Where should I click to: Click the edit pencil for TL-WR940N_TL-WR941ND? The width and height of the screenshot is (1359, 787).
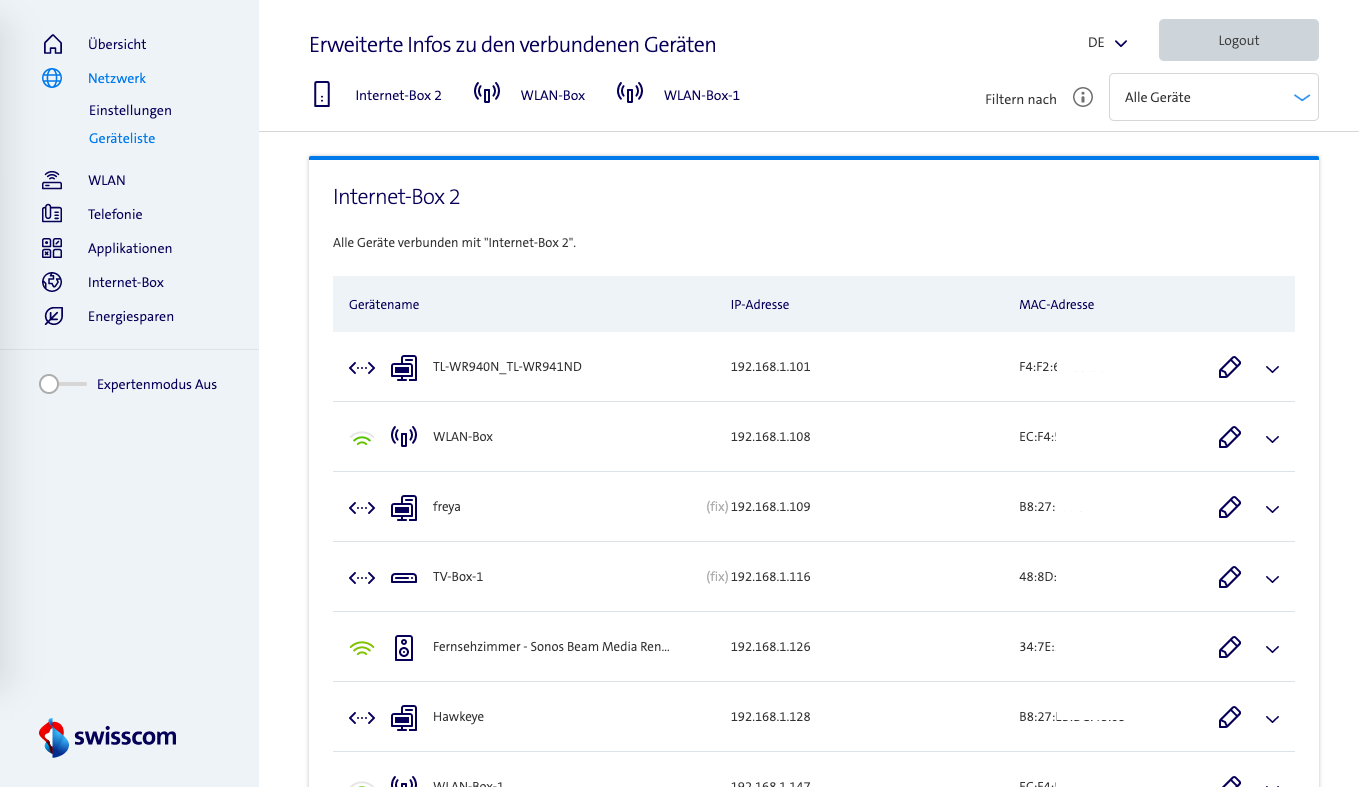pyautogui.click(x=1229, y=367)
